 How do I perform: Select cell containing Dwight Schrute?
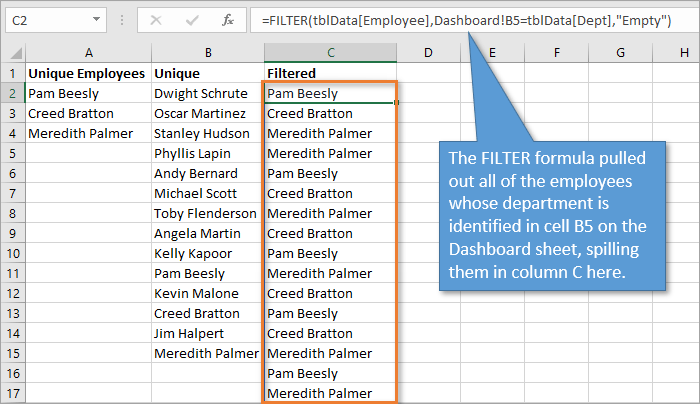pos(207,93)
